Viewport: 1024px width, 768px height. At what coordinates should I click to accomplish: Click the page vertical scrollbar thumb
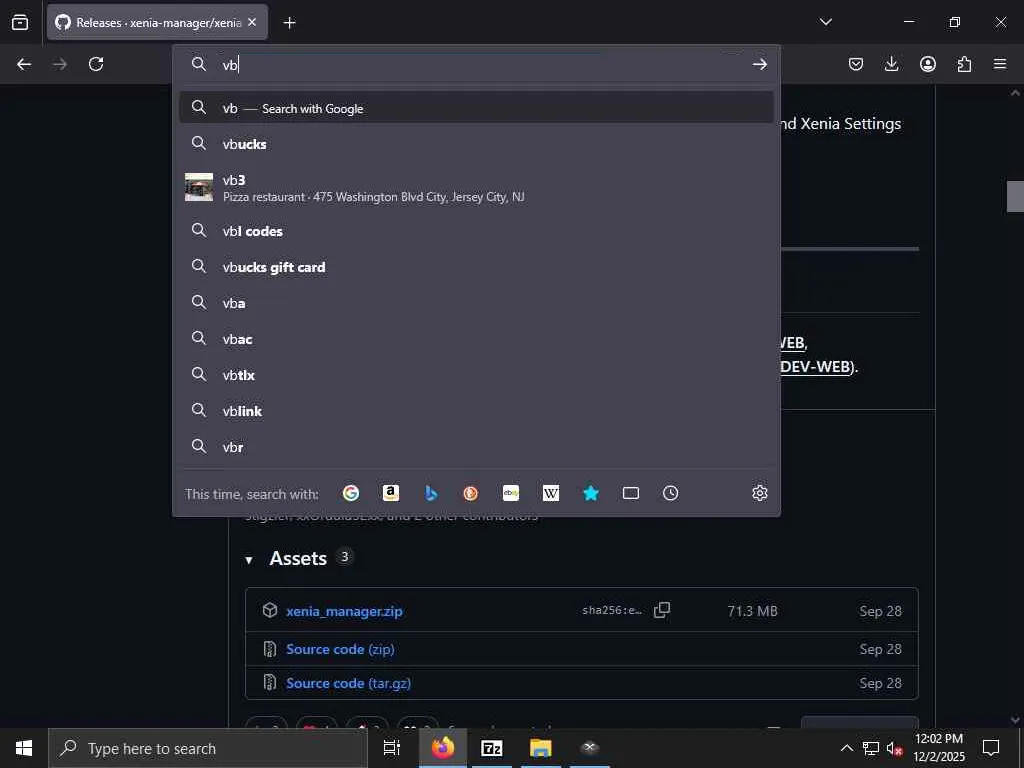click(x=1015, y=196)
